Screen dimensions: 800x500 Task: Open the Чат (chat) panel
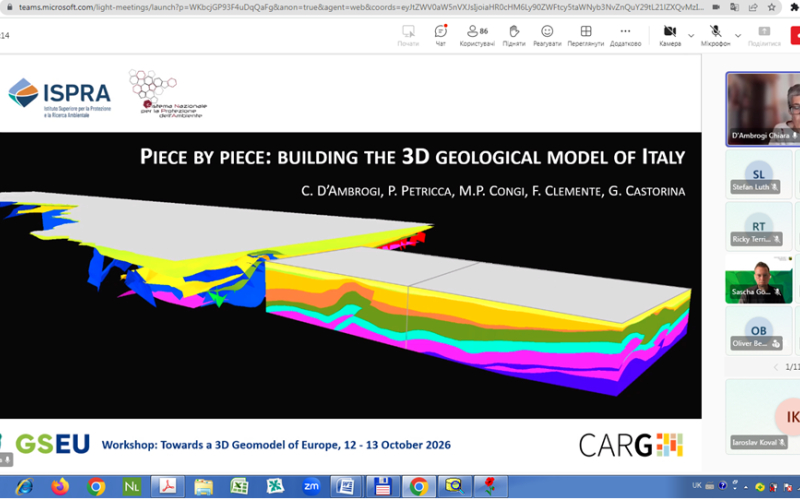click(x=440, y=35)
